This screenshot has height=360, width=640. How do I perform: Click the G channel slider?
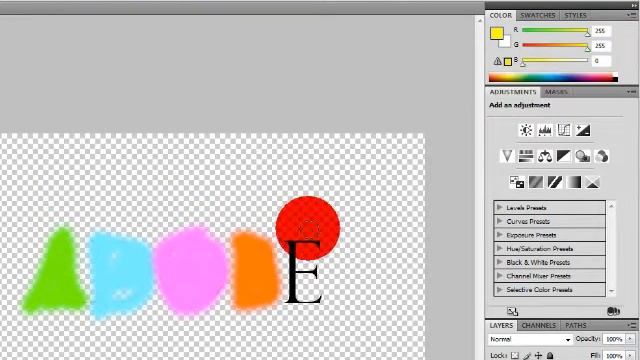[555, 45]
